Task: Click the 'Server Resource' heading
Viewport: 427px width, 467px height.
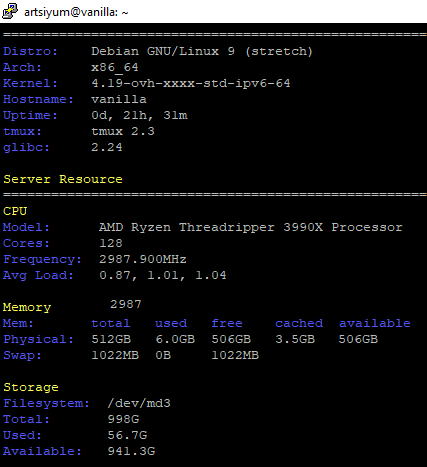Action: click(63, 179)
